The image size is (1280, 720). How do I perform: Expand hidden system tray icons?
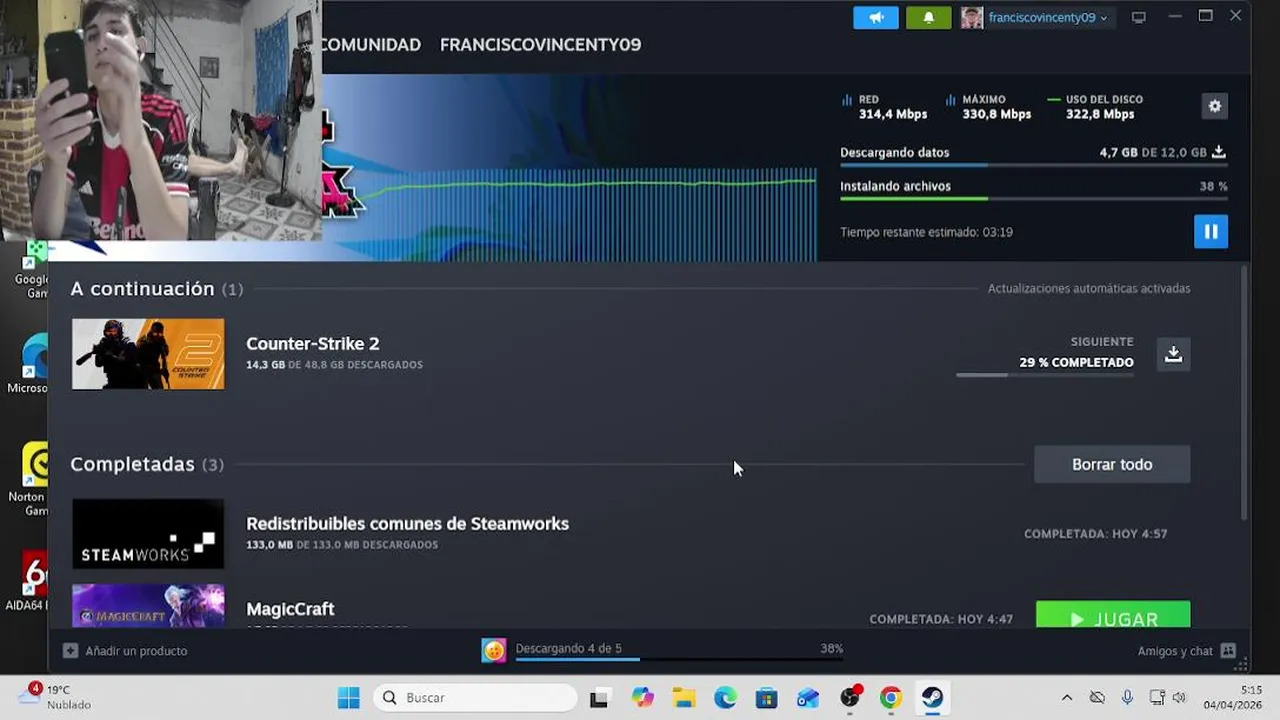pos(1067,698)
